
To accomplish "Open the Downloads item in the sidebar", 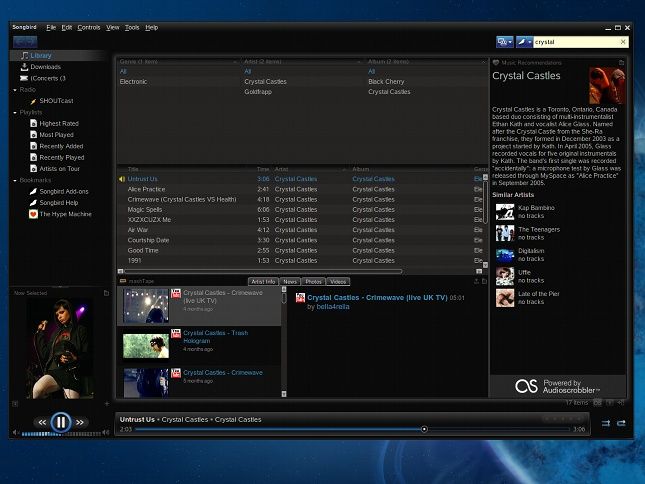I will (x=45, y=67).
